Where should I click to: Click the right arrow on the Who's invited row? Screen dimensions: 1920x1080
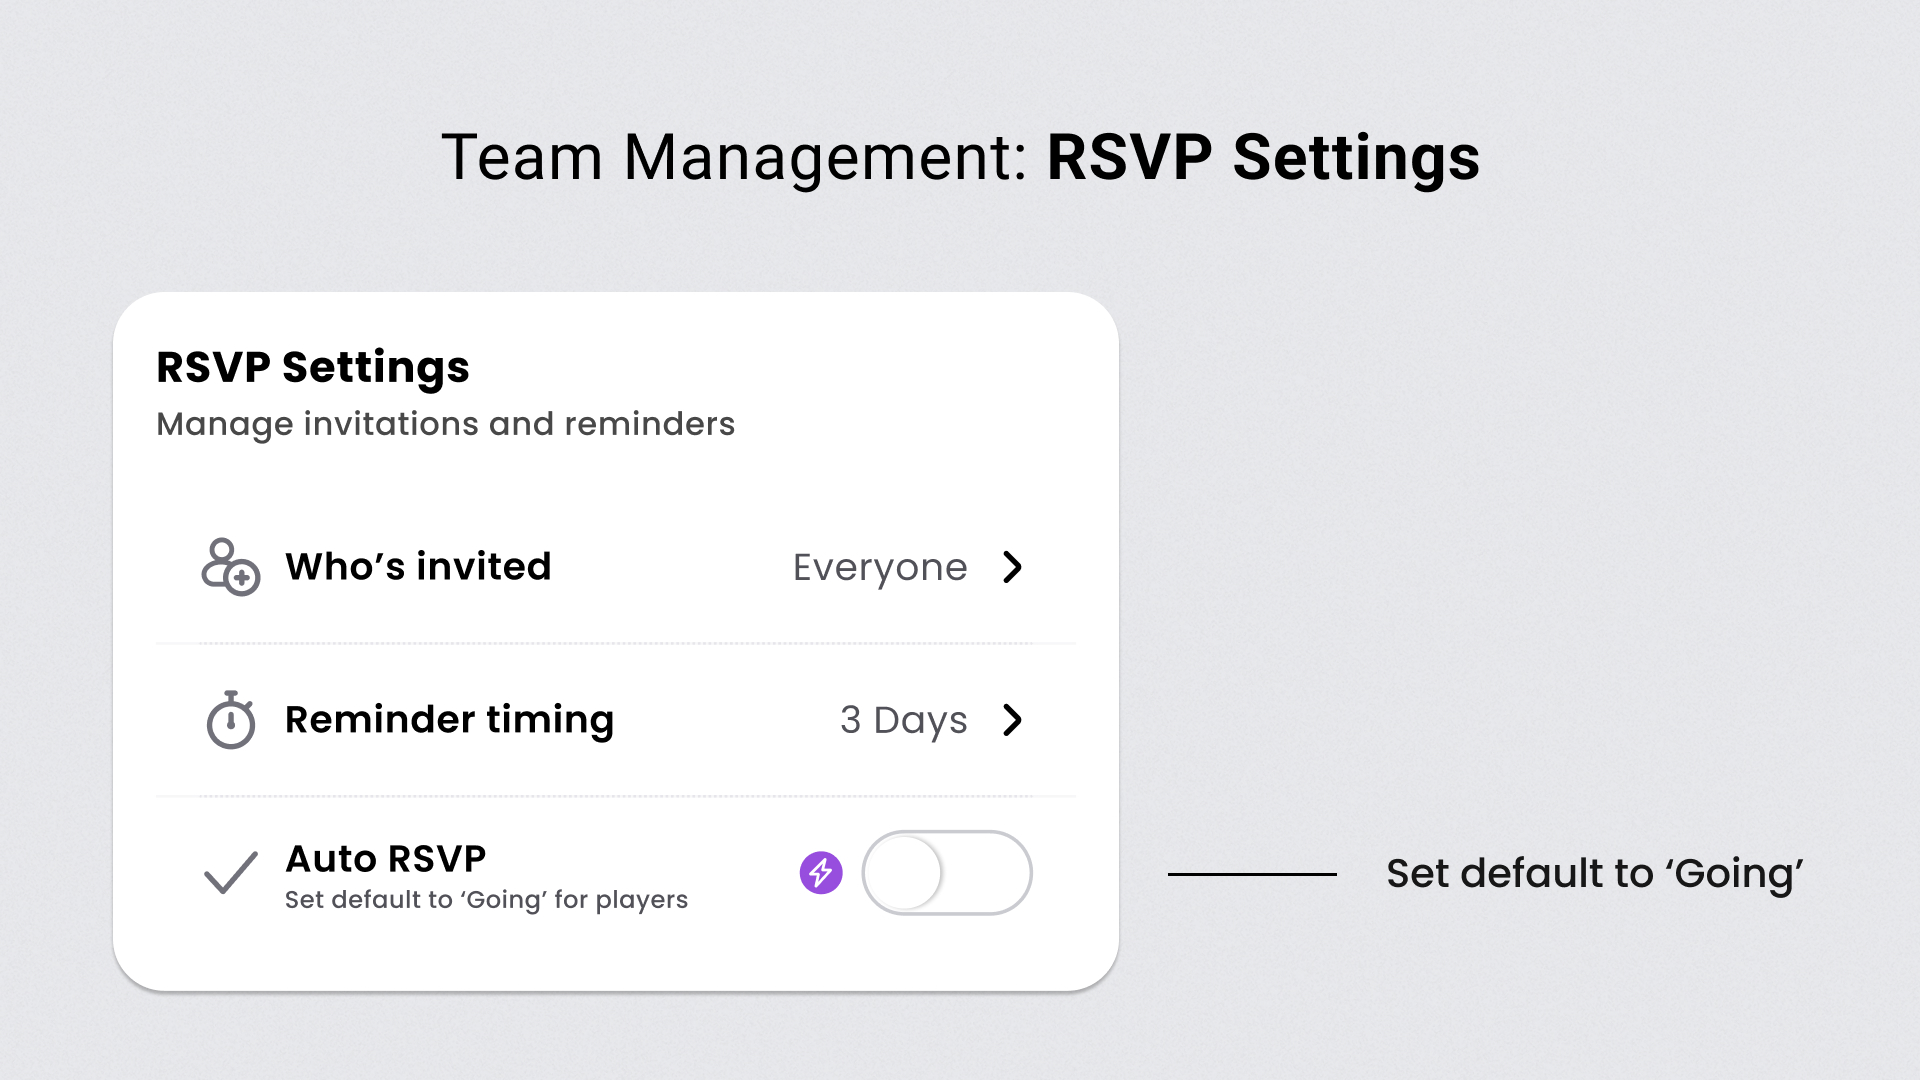(1013, 567)
